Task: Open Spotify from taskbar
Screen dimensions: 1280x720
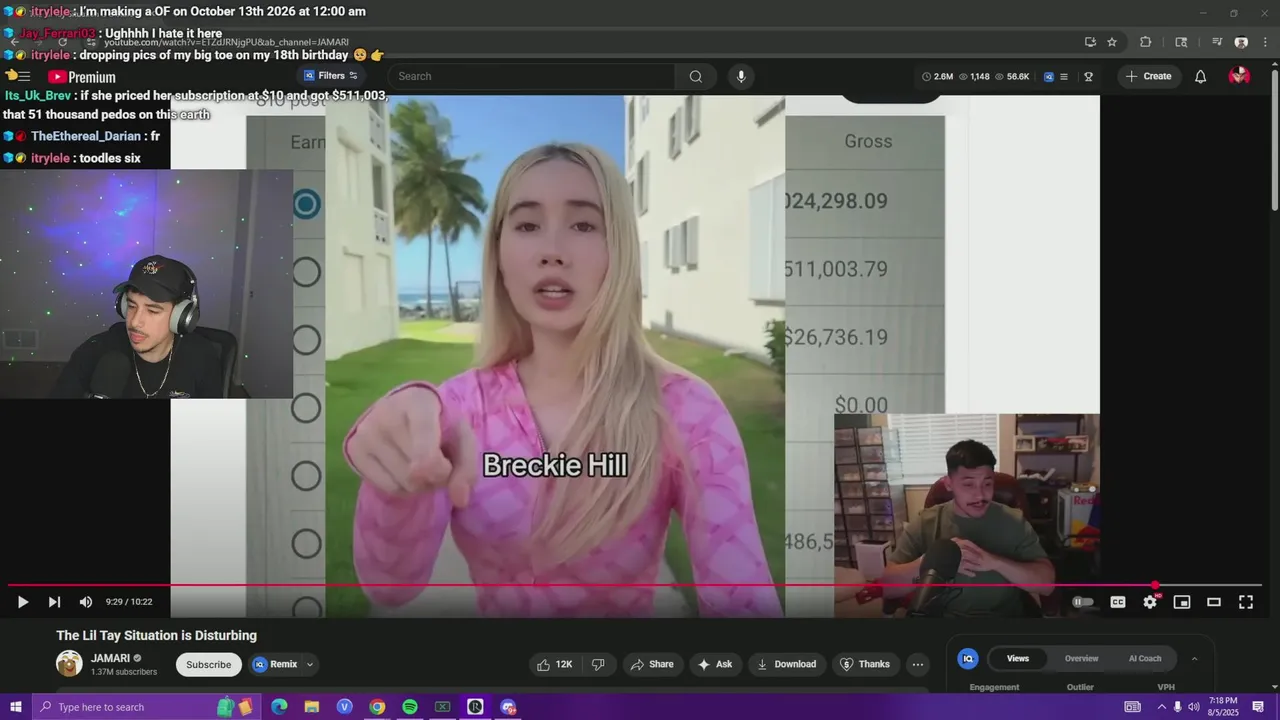Action: [410, 707]
